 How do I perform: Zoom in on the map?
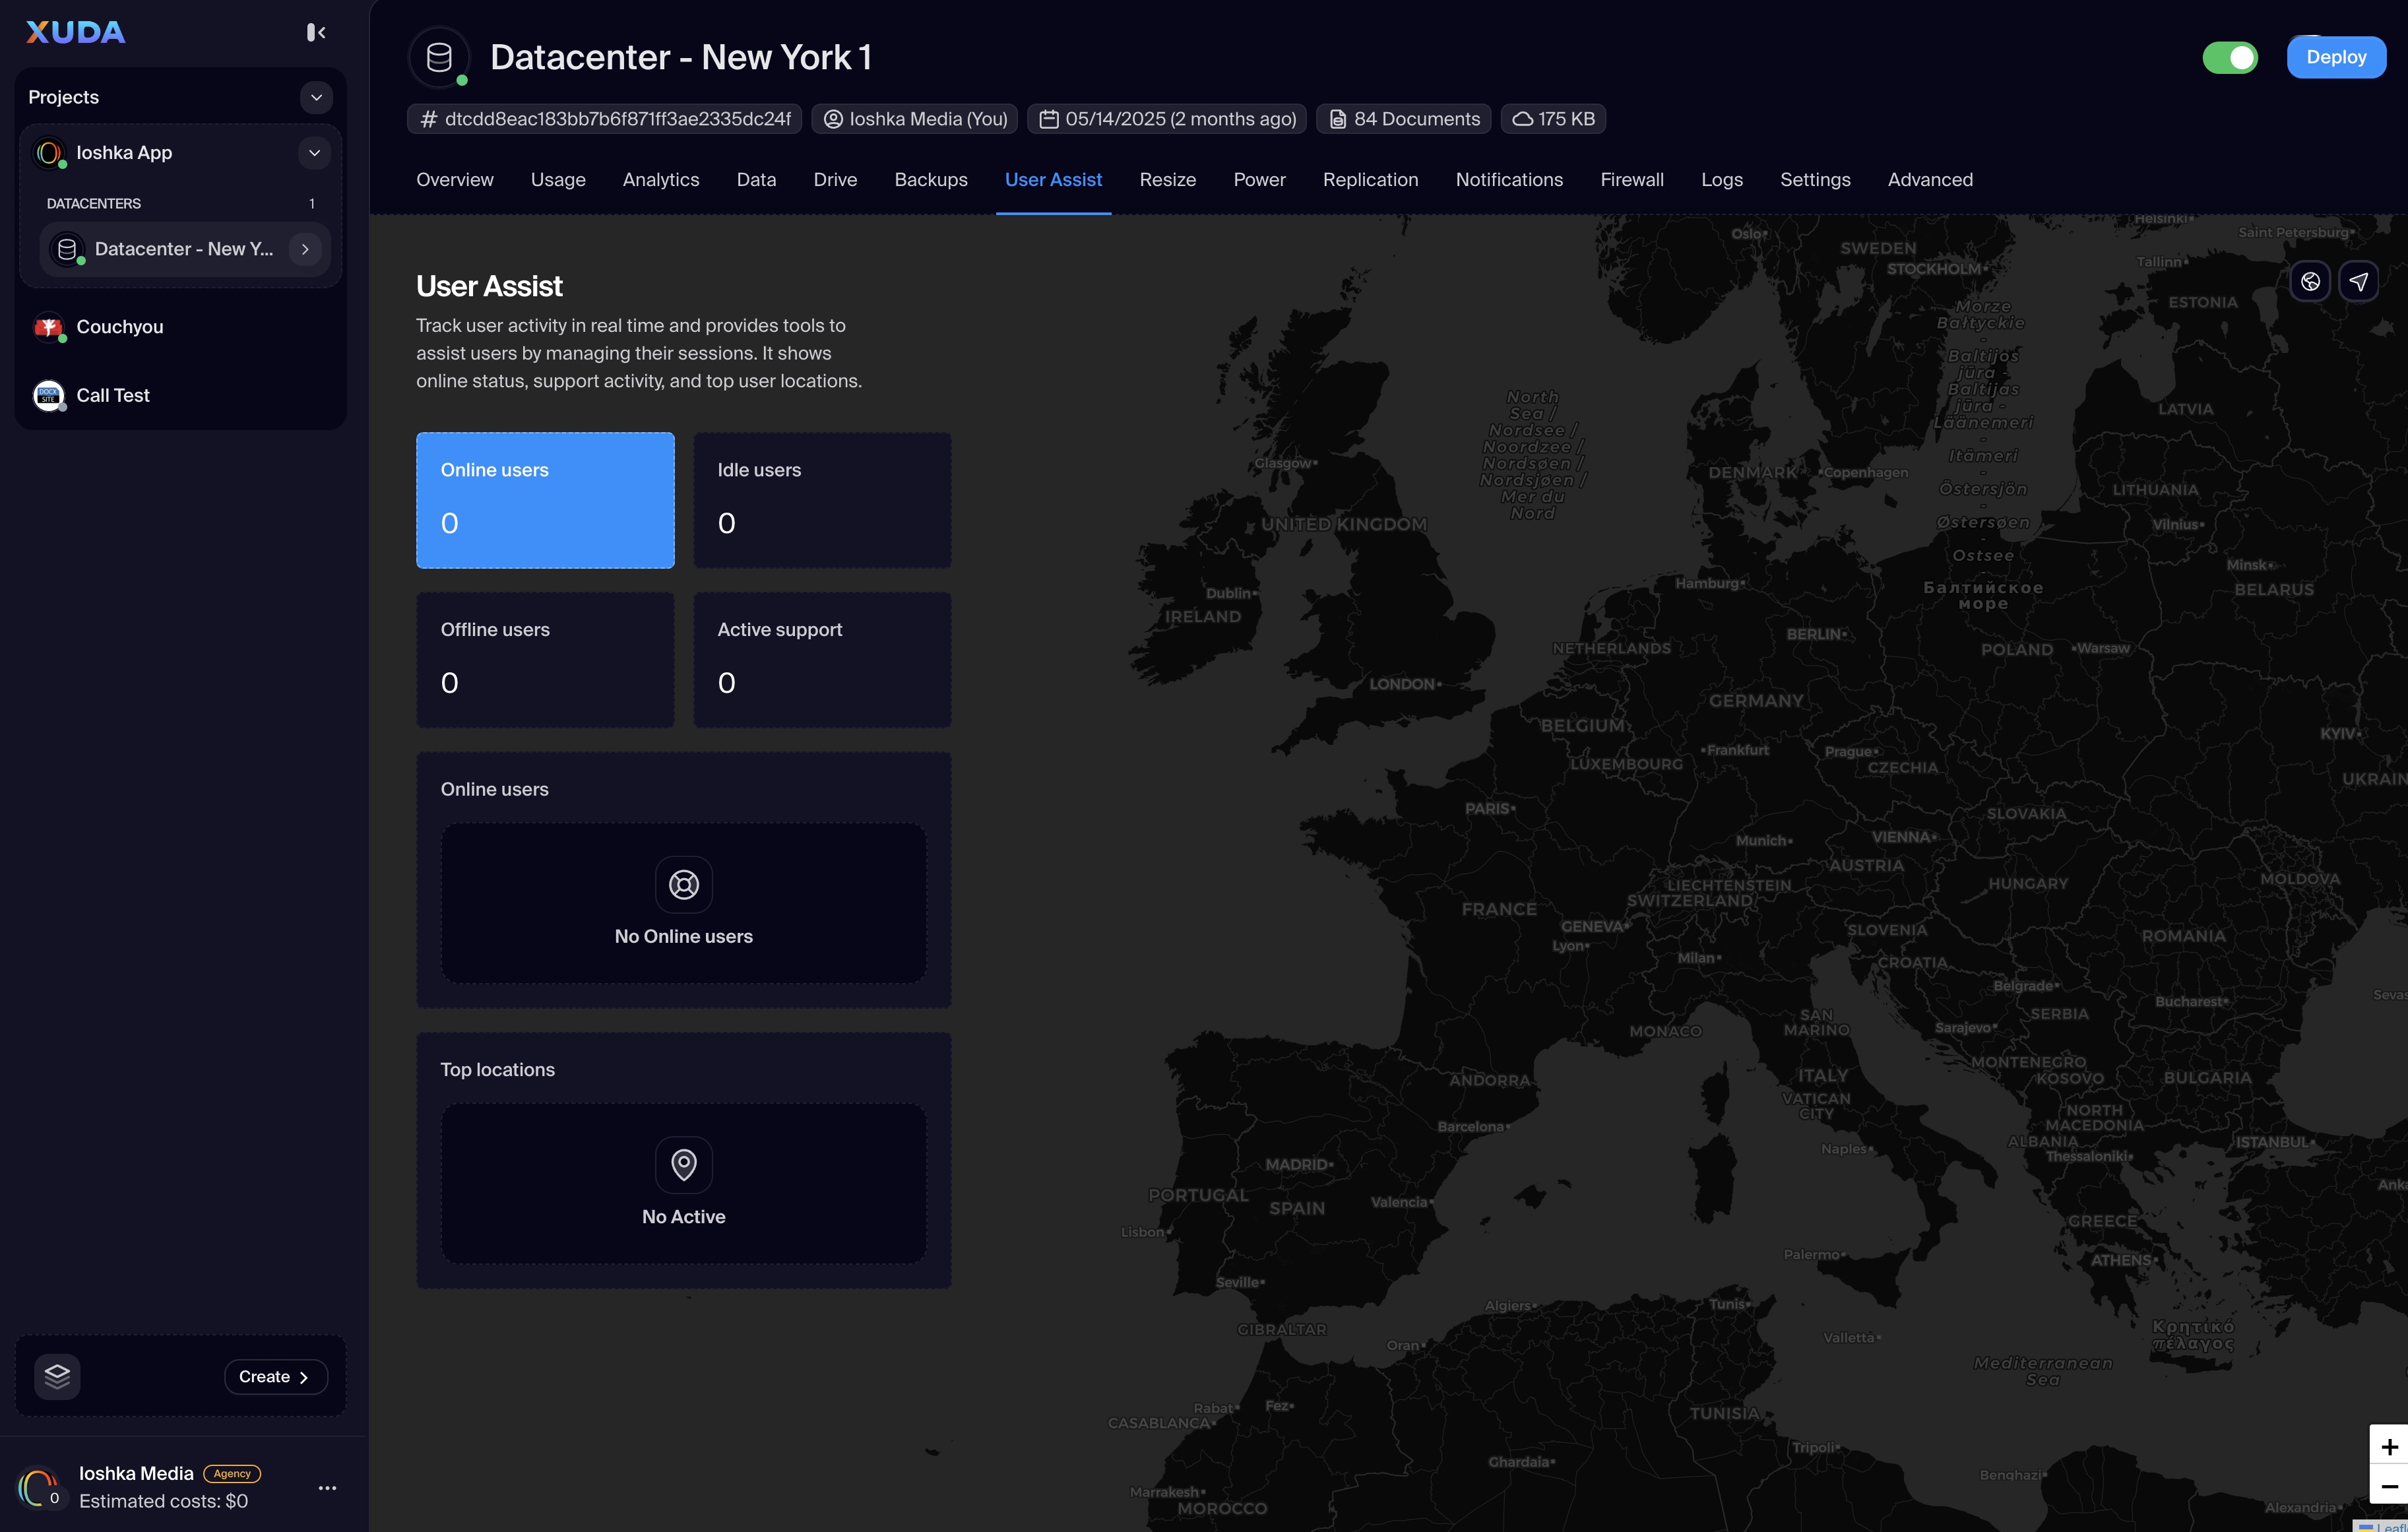tap(2389, 1447)
